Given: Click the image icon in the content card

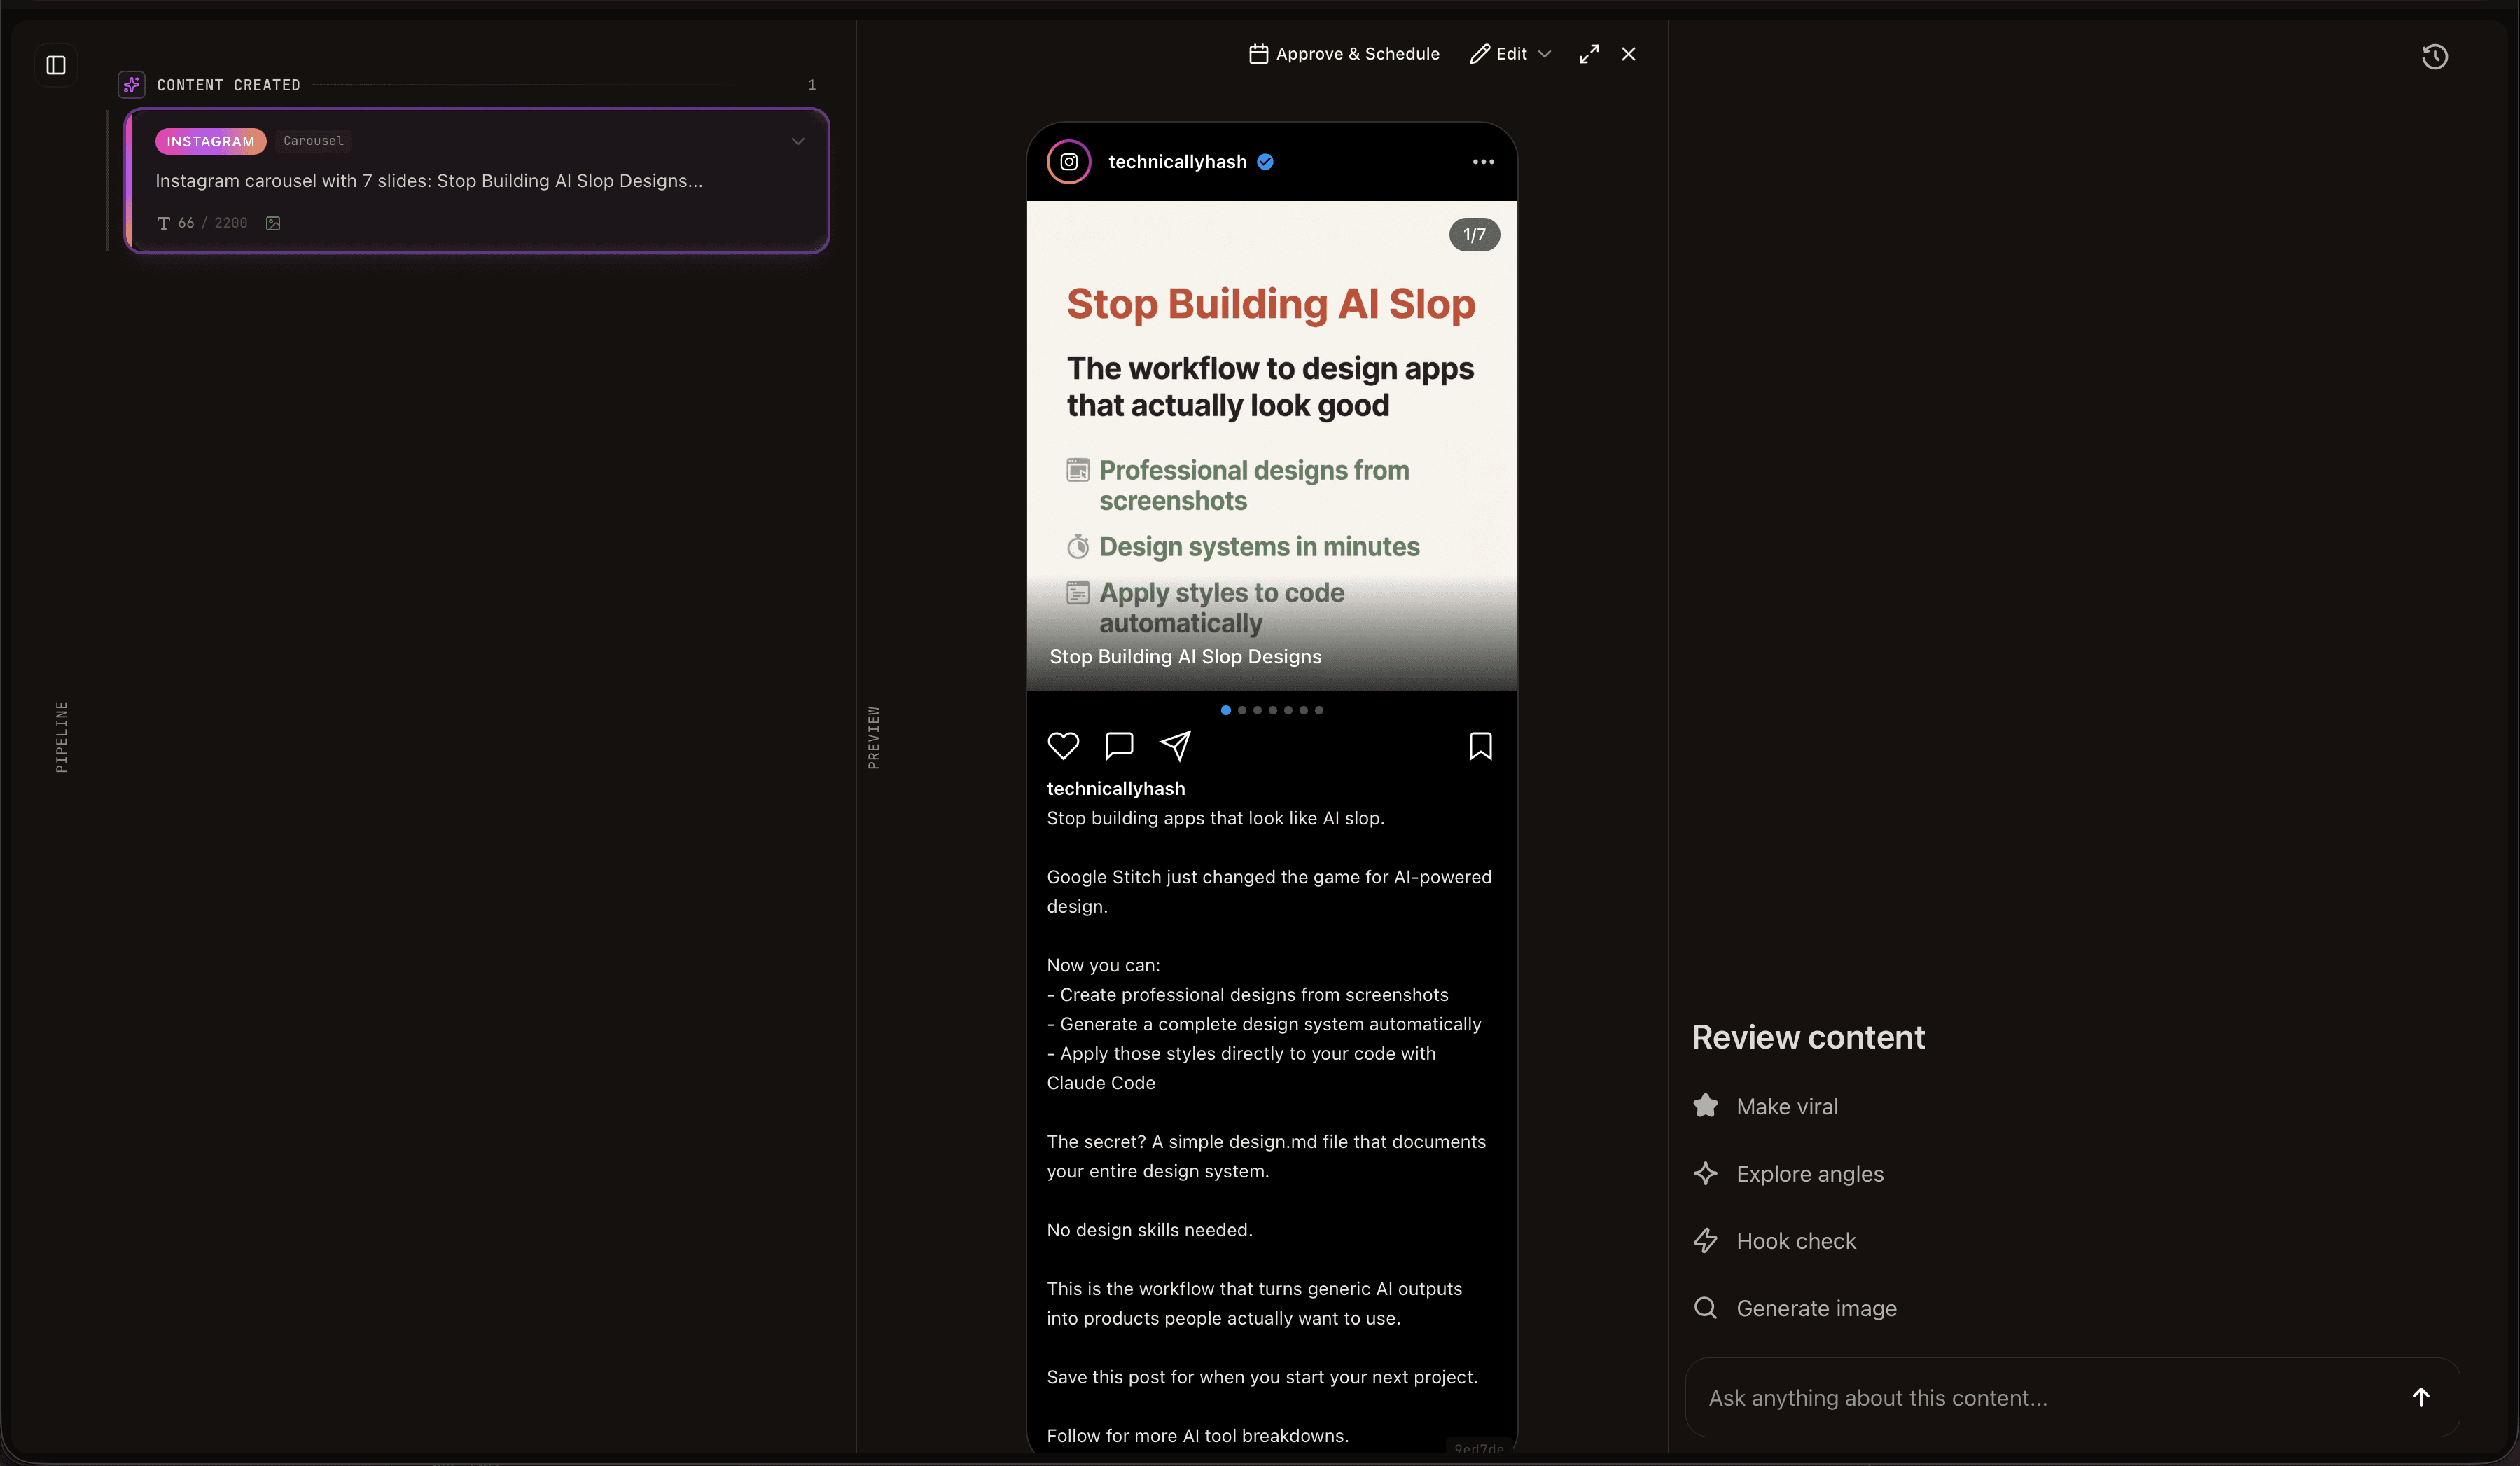Looking at the screenshot, I should click(273, 223).
